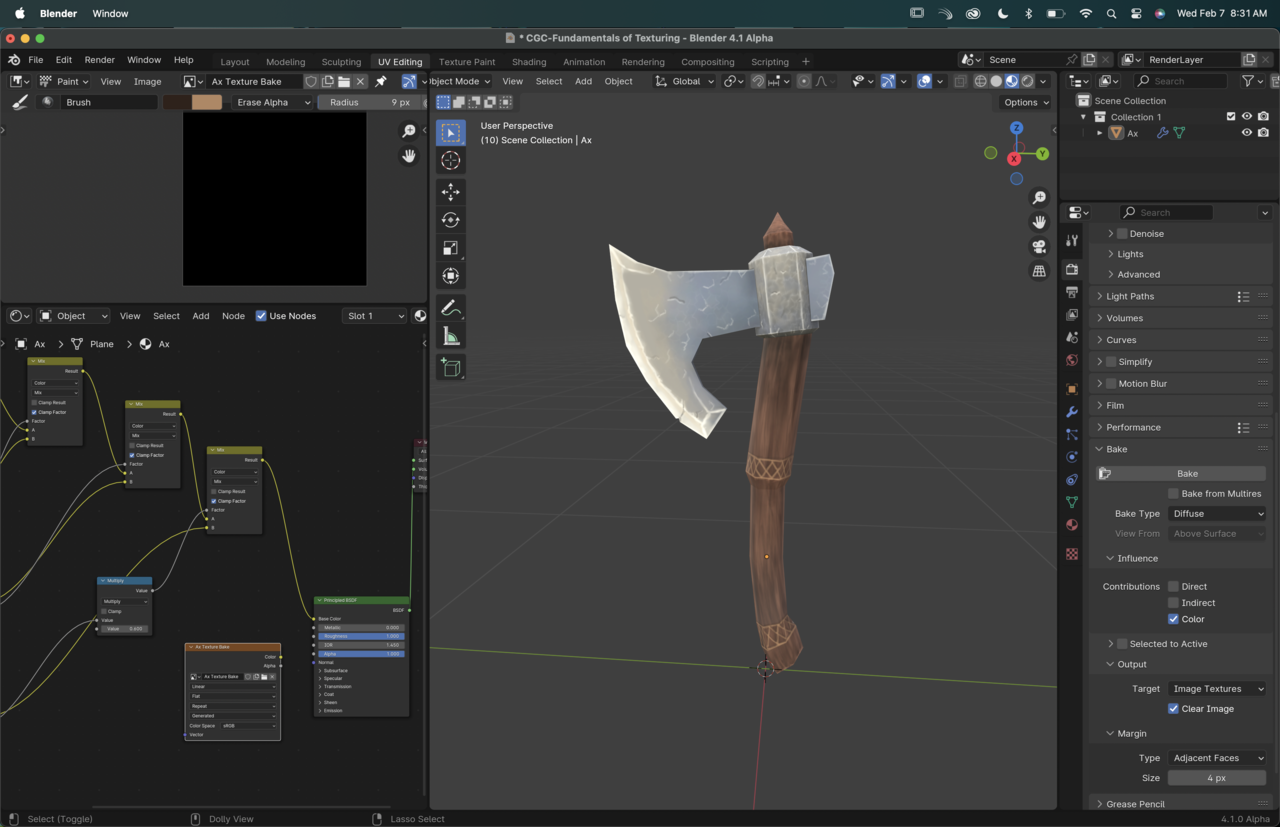Screen dimensions: 1280x827
Task: Activate the Annotate pencil tool
Action: tap(451, 308)
